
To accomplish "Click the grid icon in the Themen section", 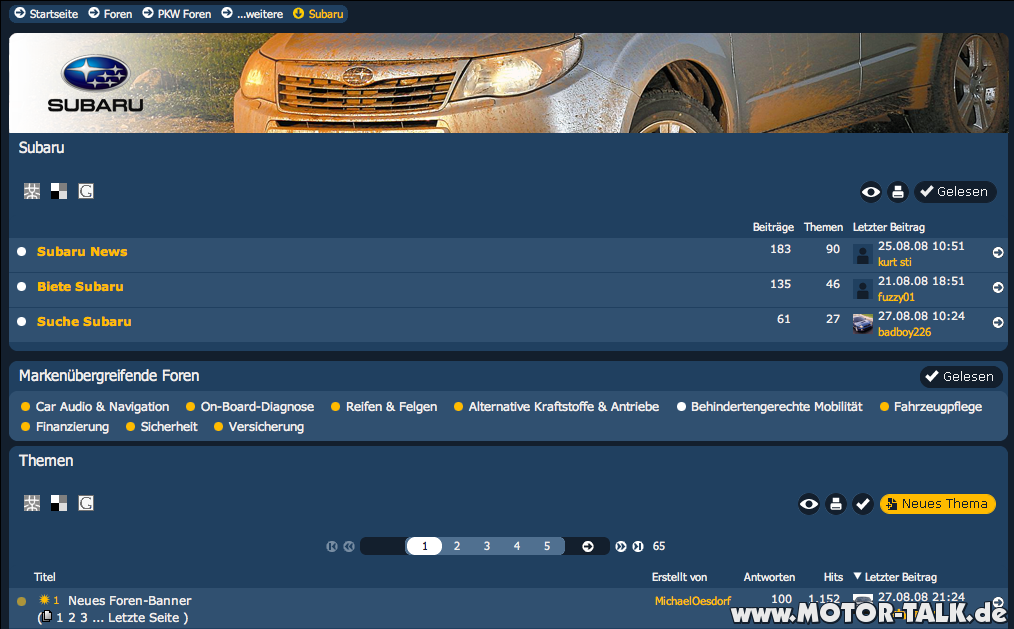I will [x=32, y=503].
